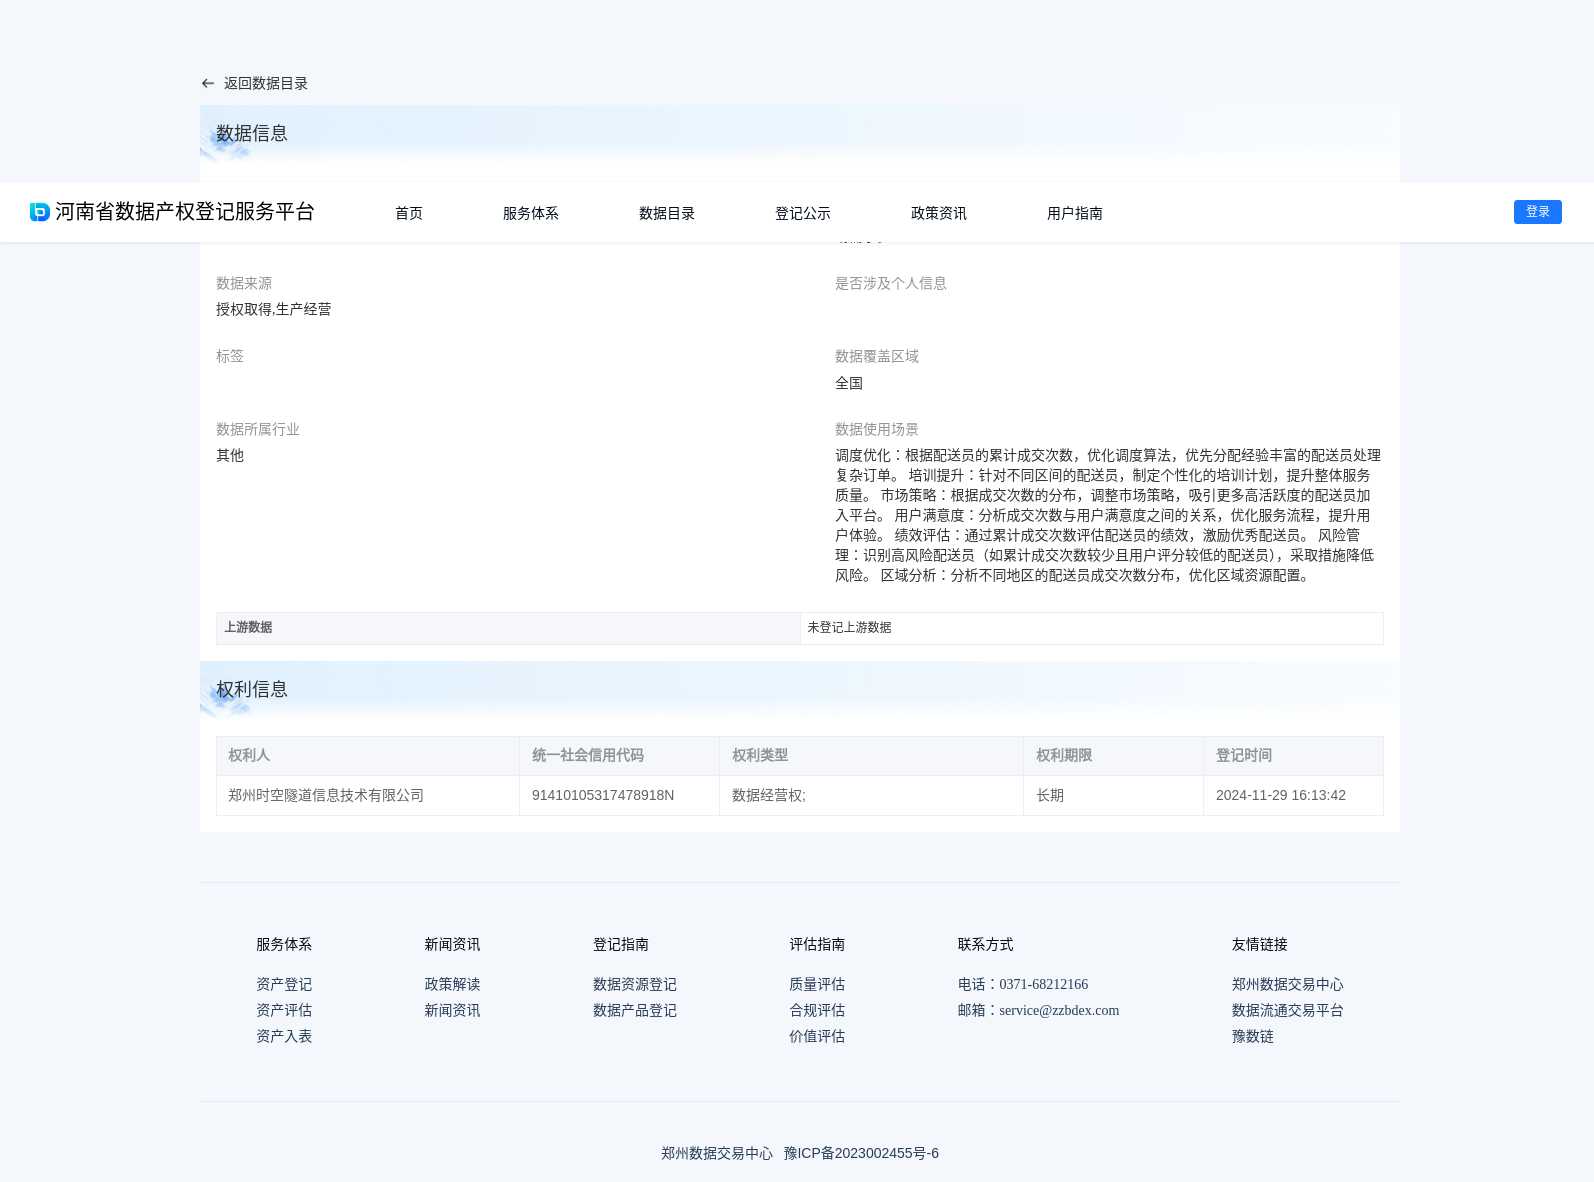Open the 服务体系 navigation menu
The height and width of the screenshot is (1182, 1594).
click(531, 213)
